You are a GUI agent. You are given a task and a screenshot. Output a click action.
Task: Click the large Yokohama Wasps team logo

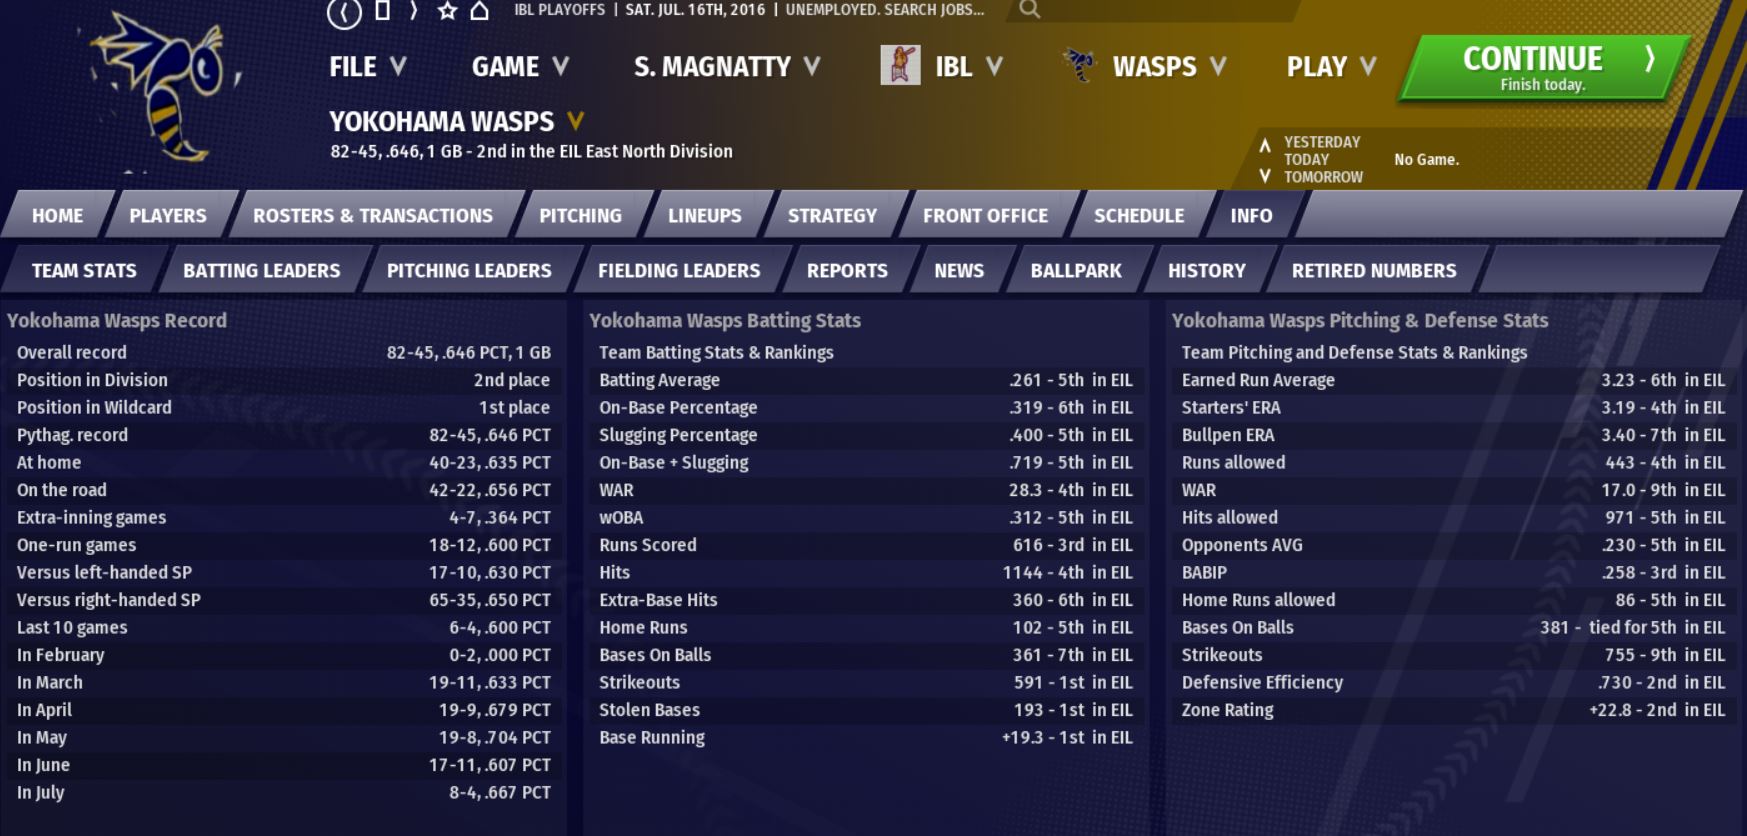click(165, 88)
